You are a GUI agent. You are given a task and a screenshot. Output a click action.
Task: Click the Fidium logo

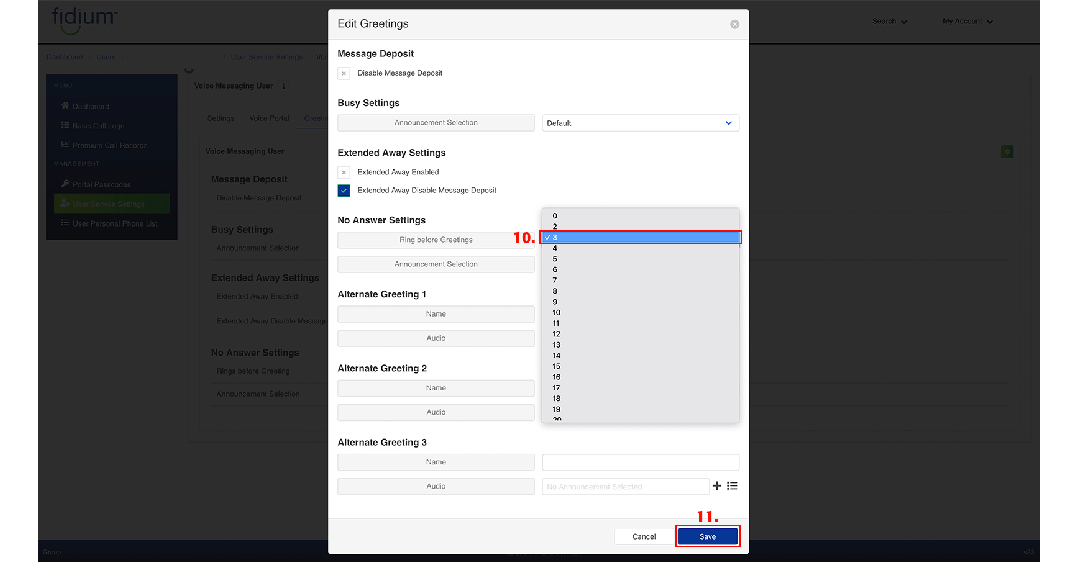click(84, 19)
